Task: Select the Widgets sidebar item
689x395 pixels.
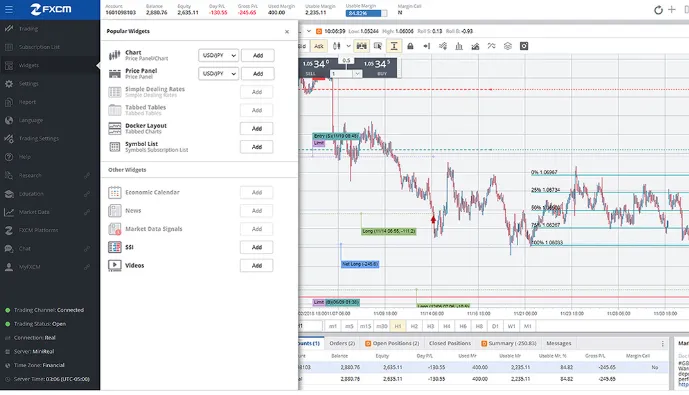Action: pos(50,65)
